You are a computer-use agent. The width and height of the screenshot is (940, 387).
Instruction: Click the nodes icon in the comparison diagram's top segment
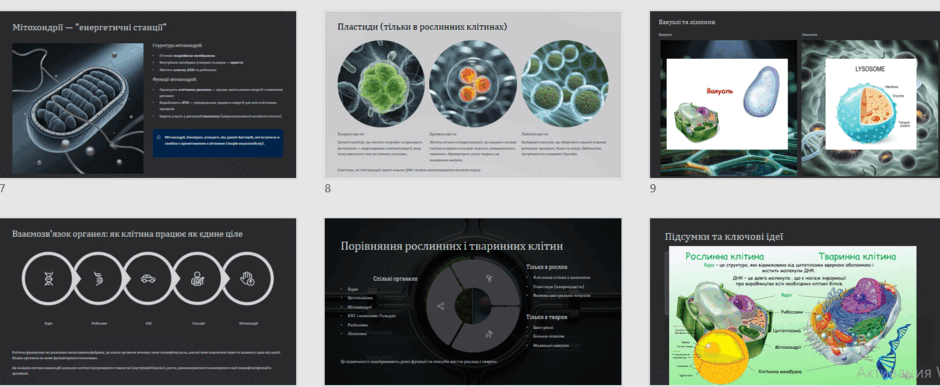tap(490, 277)
